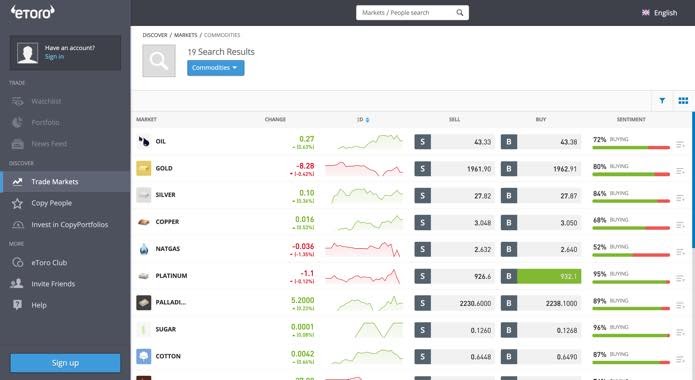Change the 1D chart period sorter
695x380 pixels.
pyautogui.click(x=363, y=120)
